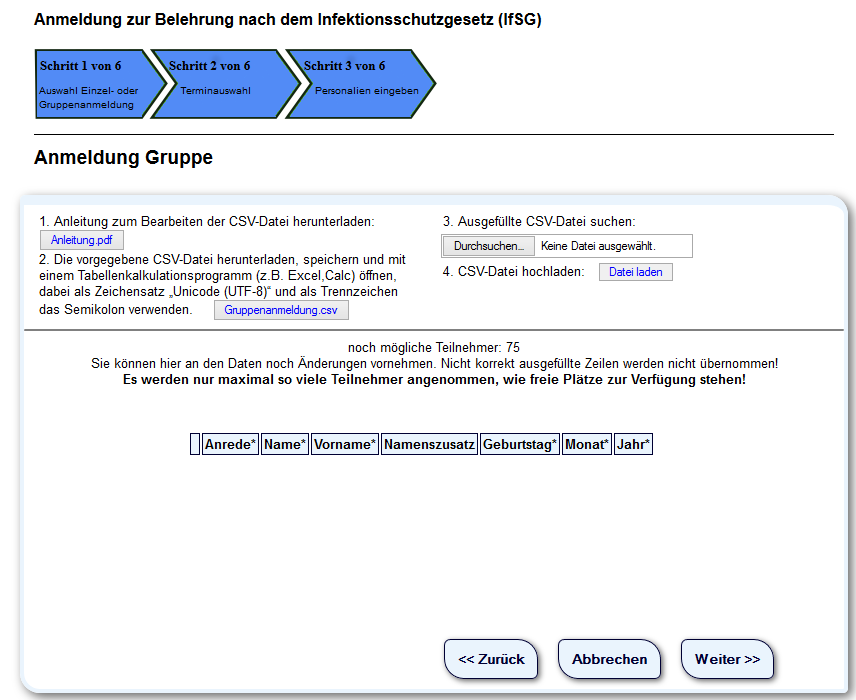Go back with the << Zurück button
Image resolution: width=856 pixels, height=700 pixels.
(491, 659)
